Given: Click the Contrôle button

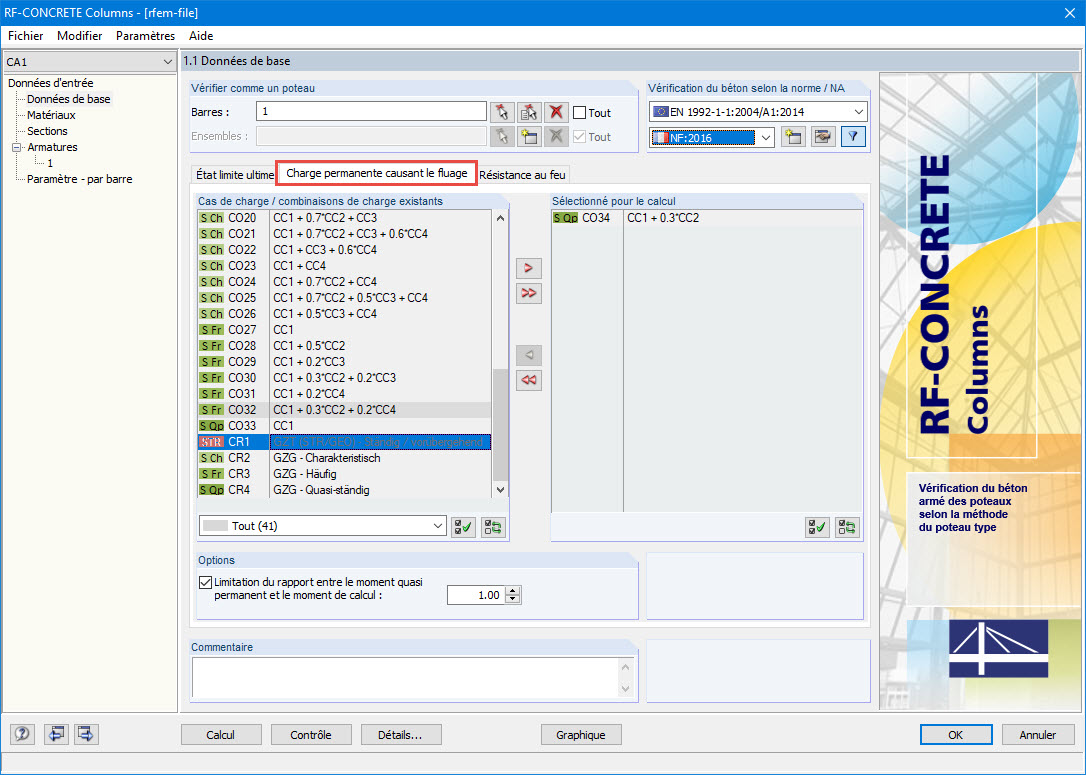Looking at the screenshot, I should (x=311, y=735).
